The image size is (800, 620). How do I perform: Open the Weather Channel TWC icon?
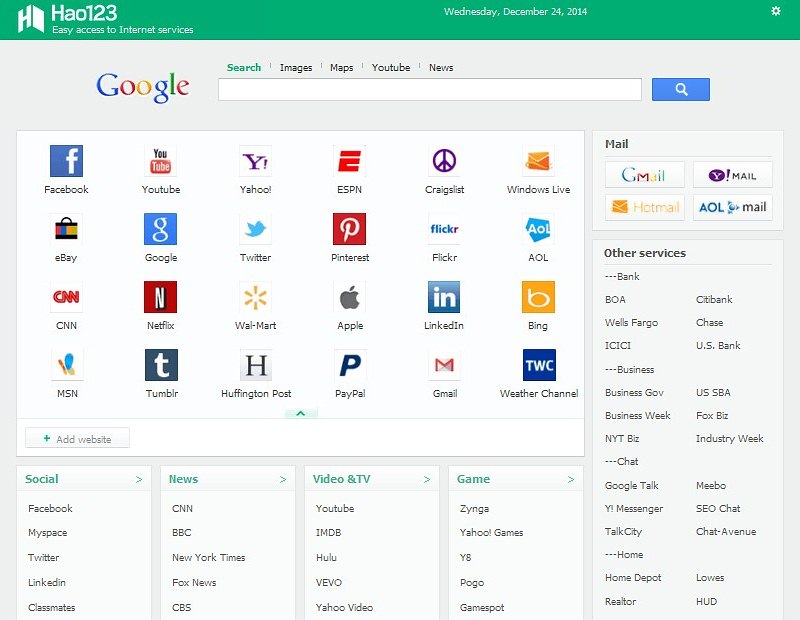click(539, 365)
